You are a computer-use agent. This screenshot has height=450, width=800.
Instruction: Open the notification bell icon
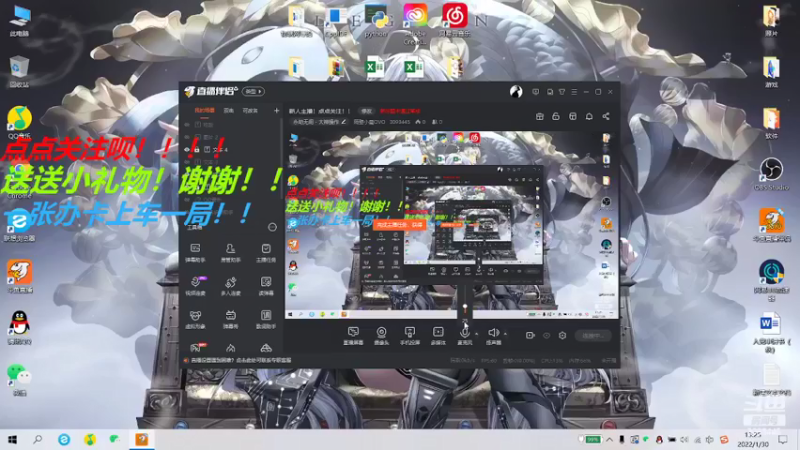589,116
